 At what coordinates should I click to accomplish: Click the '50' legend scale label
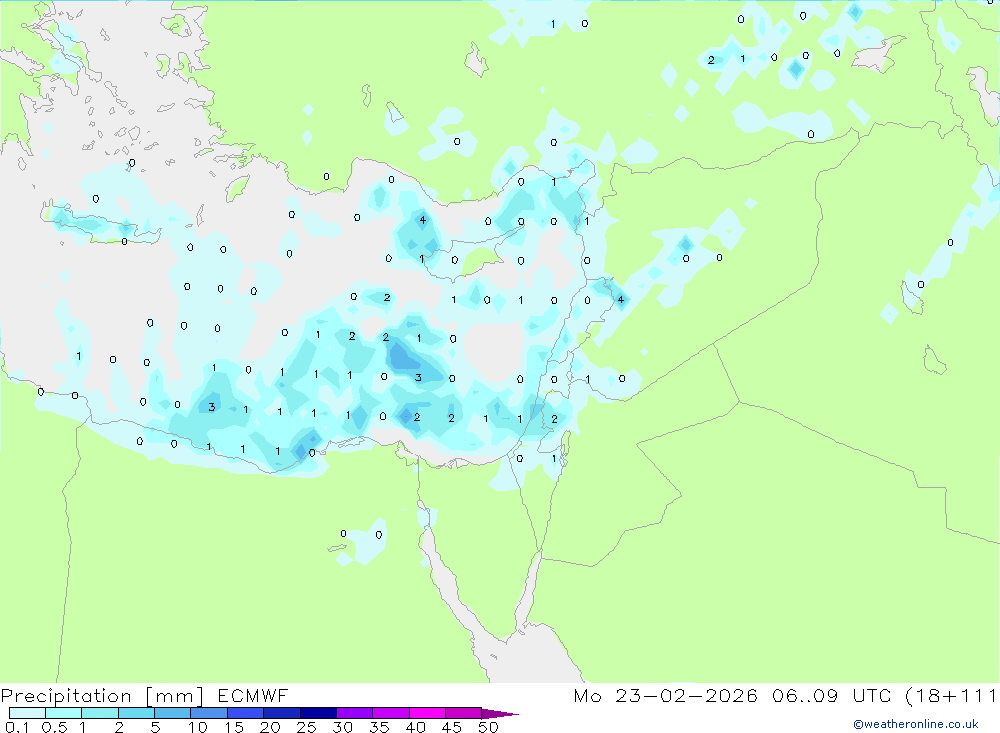pyautogui.click(x=488, y=727)
